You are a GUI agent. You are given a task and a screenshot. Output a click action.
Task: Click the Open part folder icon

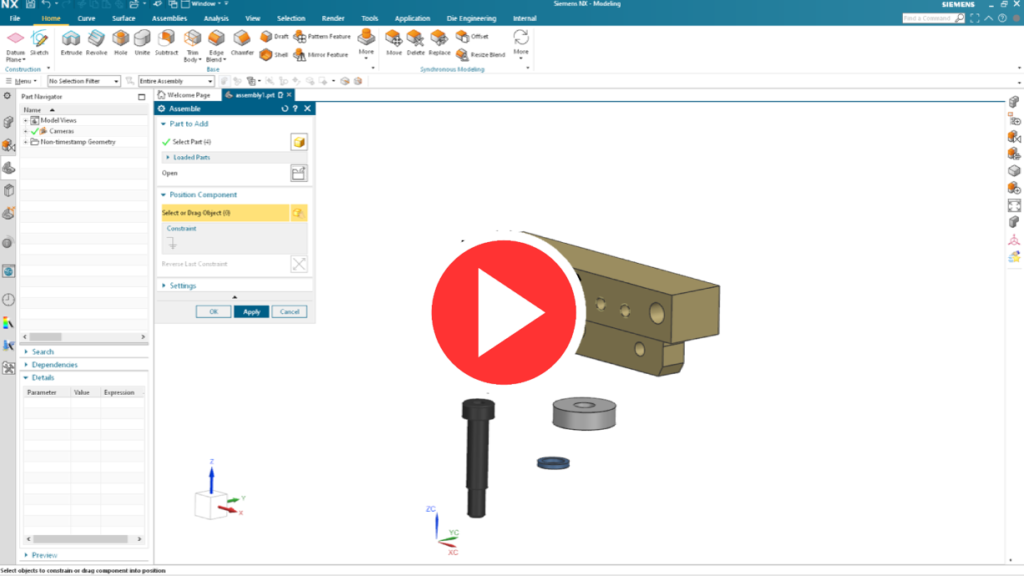click(x=298, y=173)
